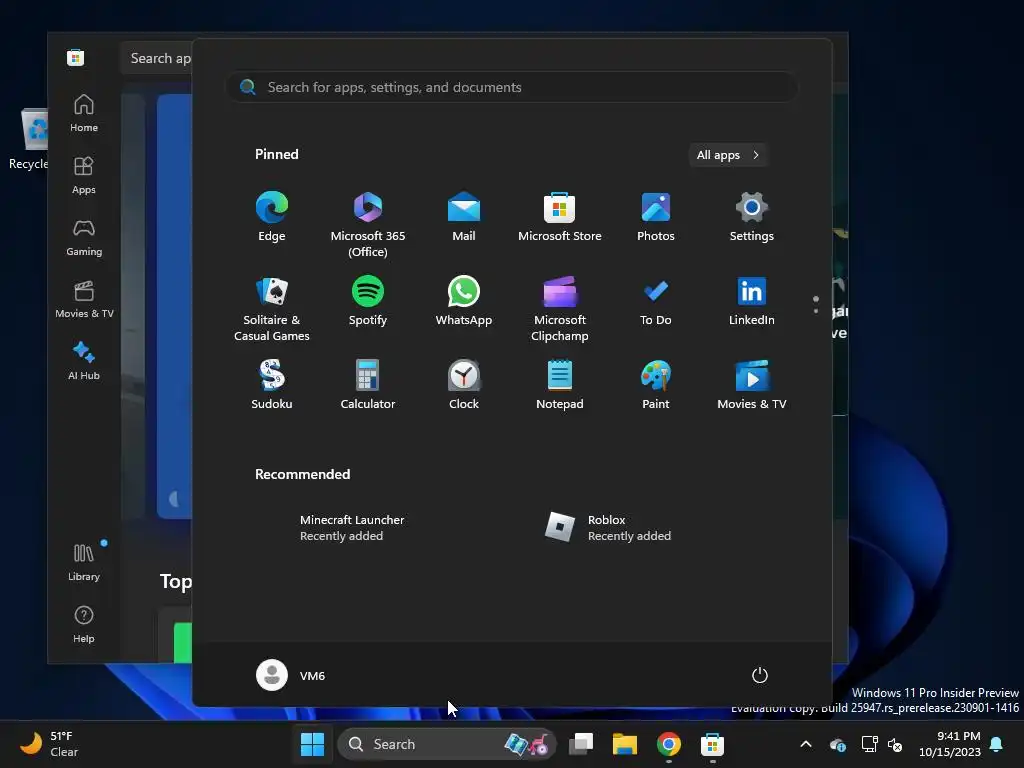Open File Explorer from the taskbar

pos(624,744)
